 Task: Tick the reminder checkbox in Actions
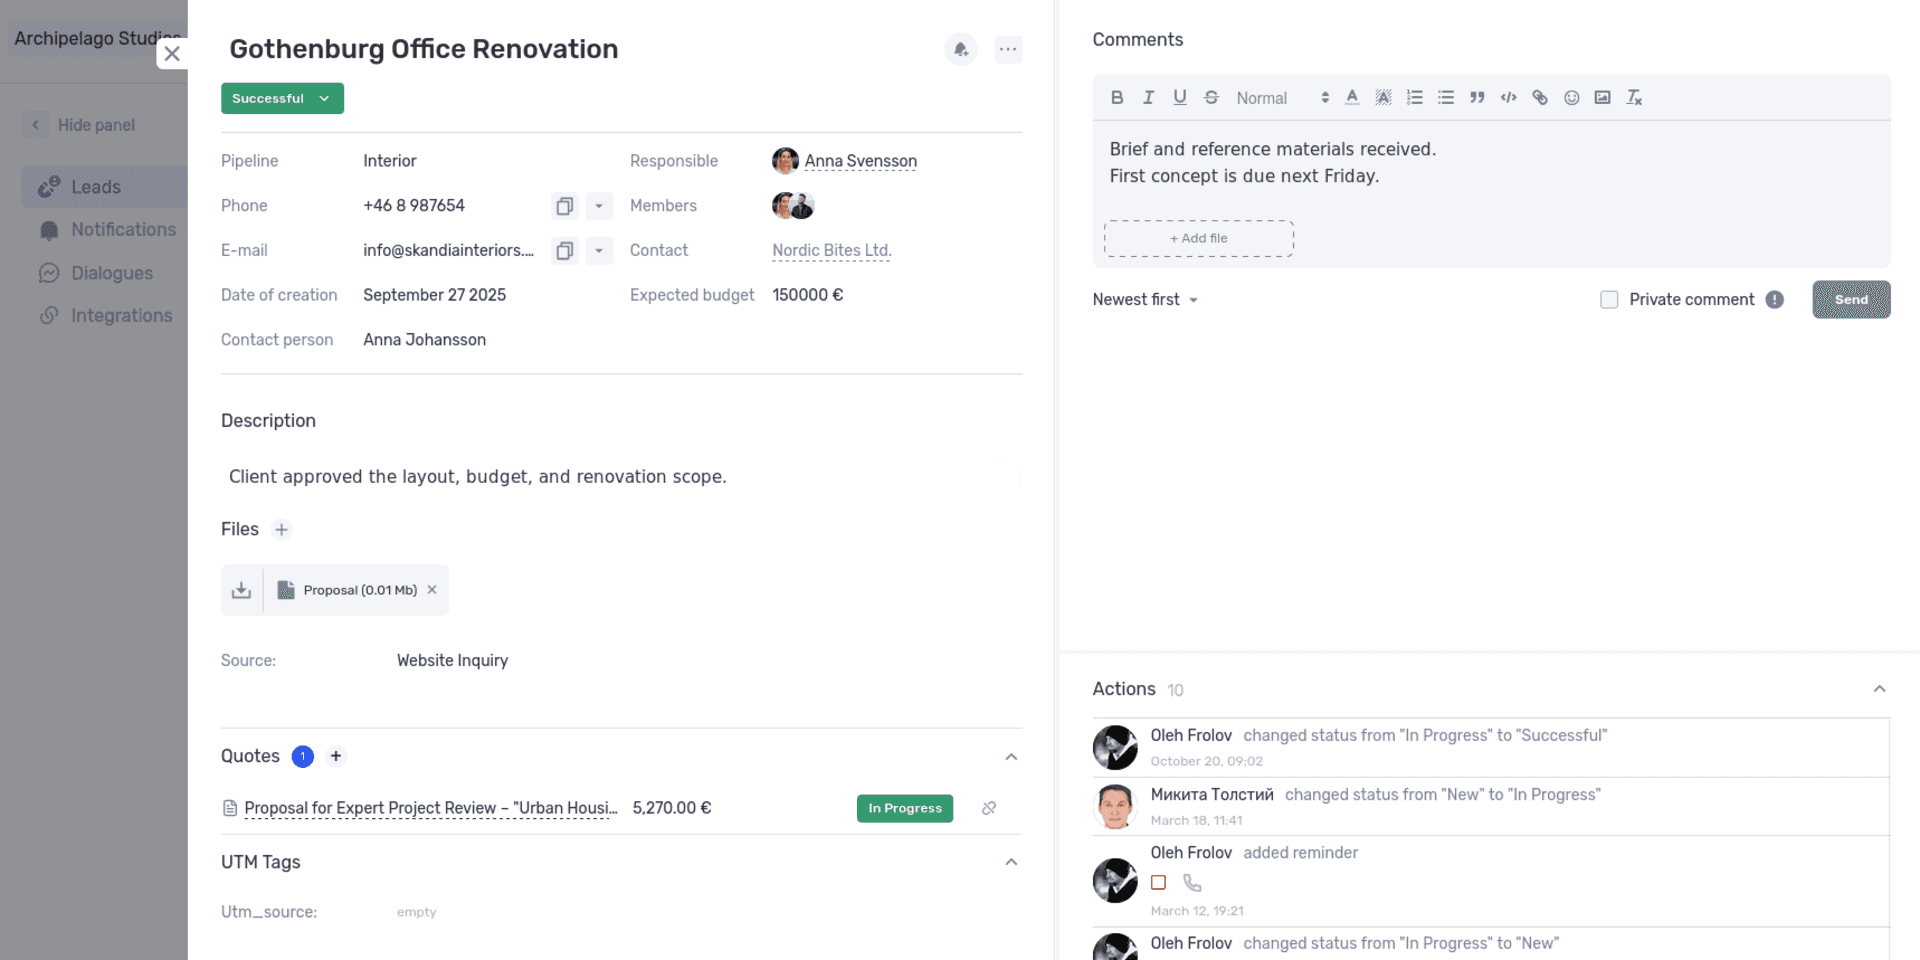tap(1159, 883)
